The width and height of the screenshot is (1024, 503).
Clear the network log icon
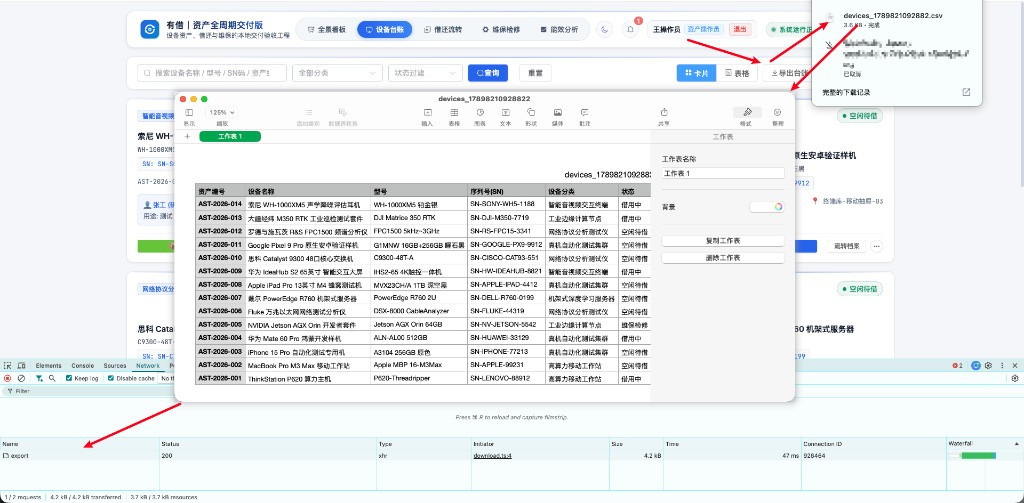coord(21,378)
